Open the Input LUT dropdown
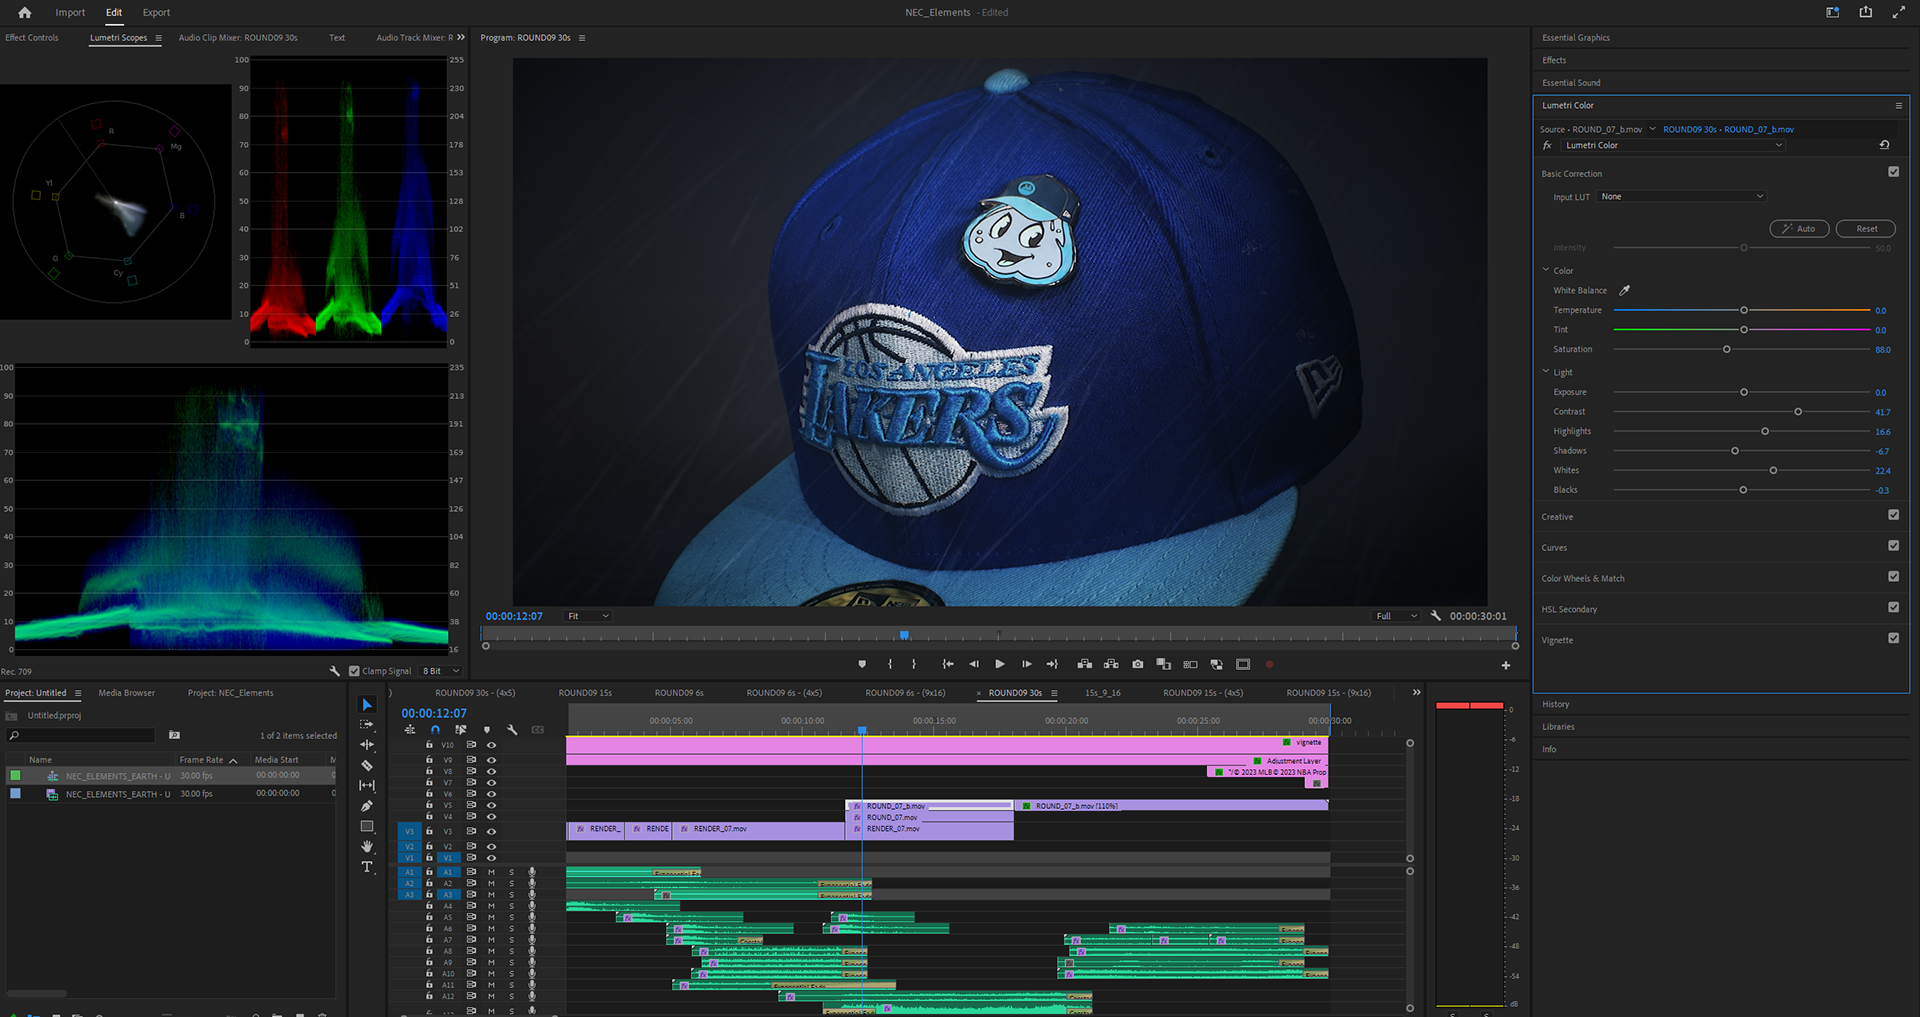The height and width of the screenshot is (1017, 1920). point(1682,197)
